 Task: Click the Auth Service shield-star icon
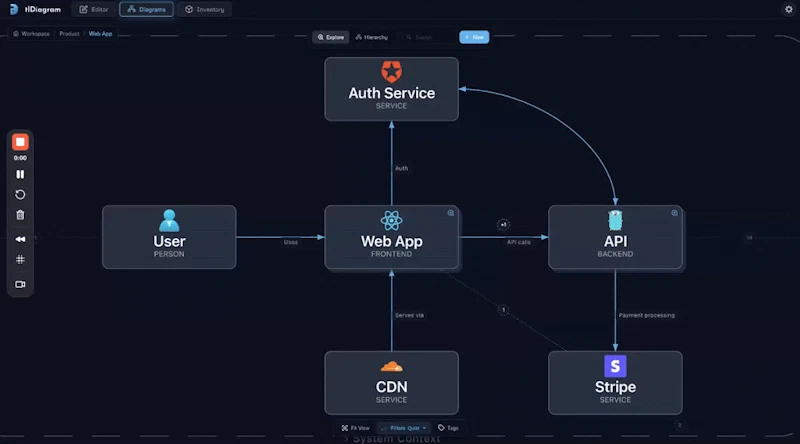click(x=391, y=72)
